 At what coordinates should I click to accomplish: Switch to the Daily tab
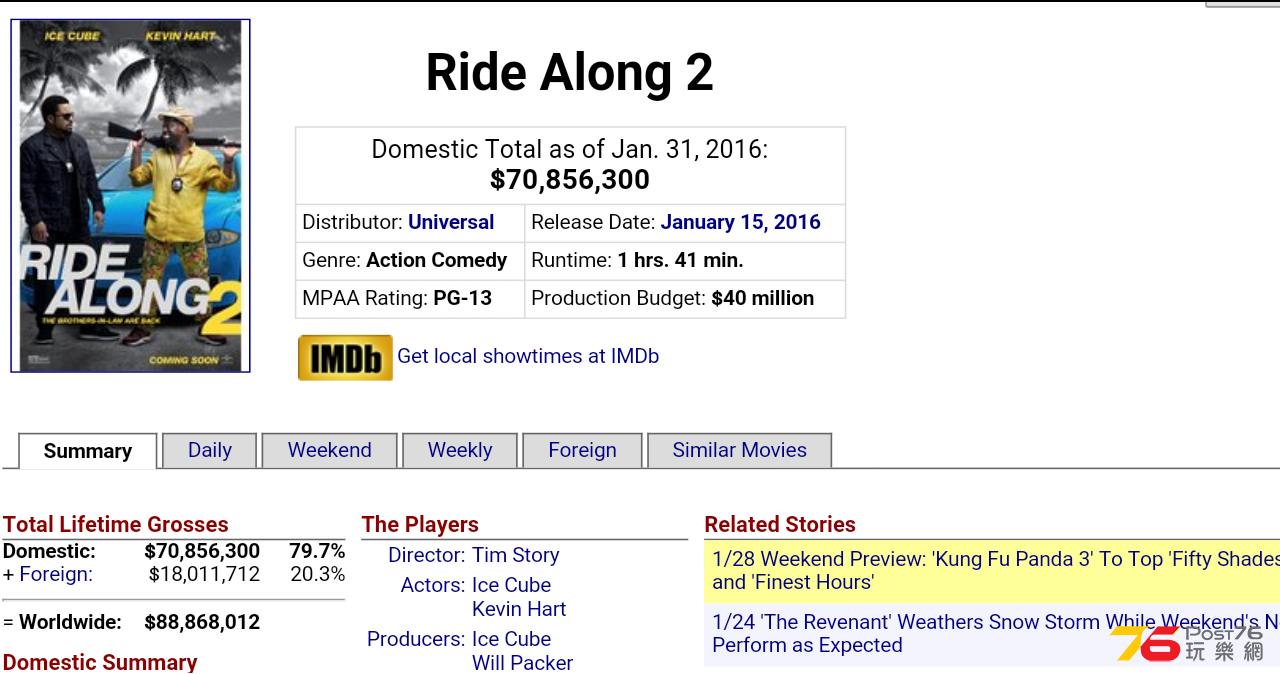pyautogui.click(x=210, y=450)
